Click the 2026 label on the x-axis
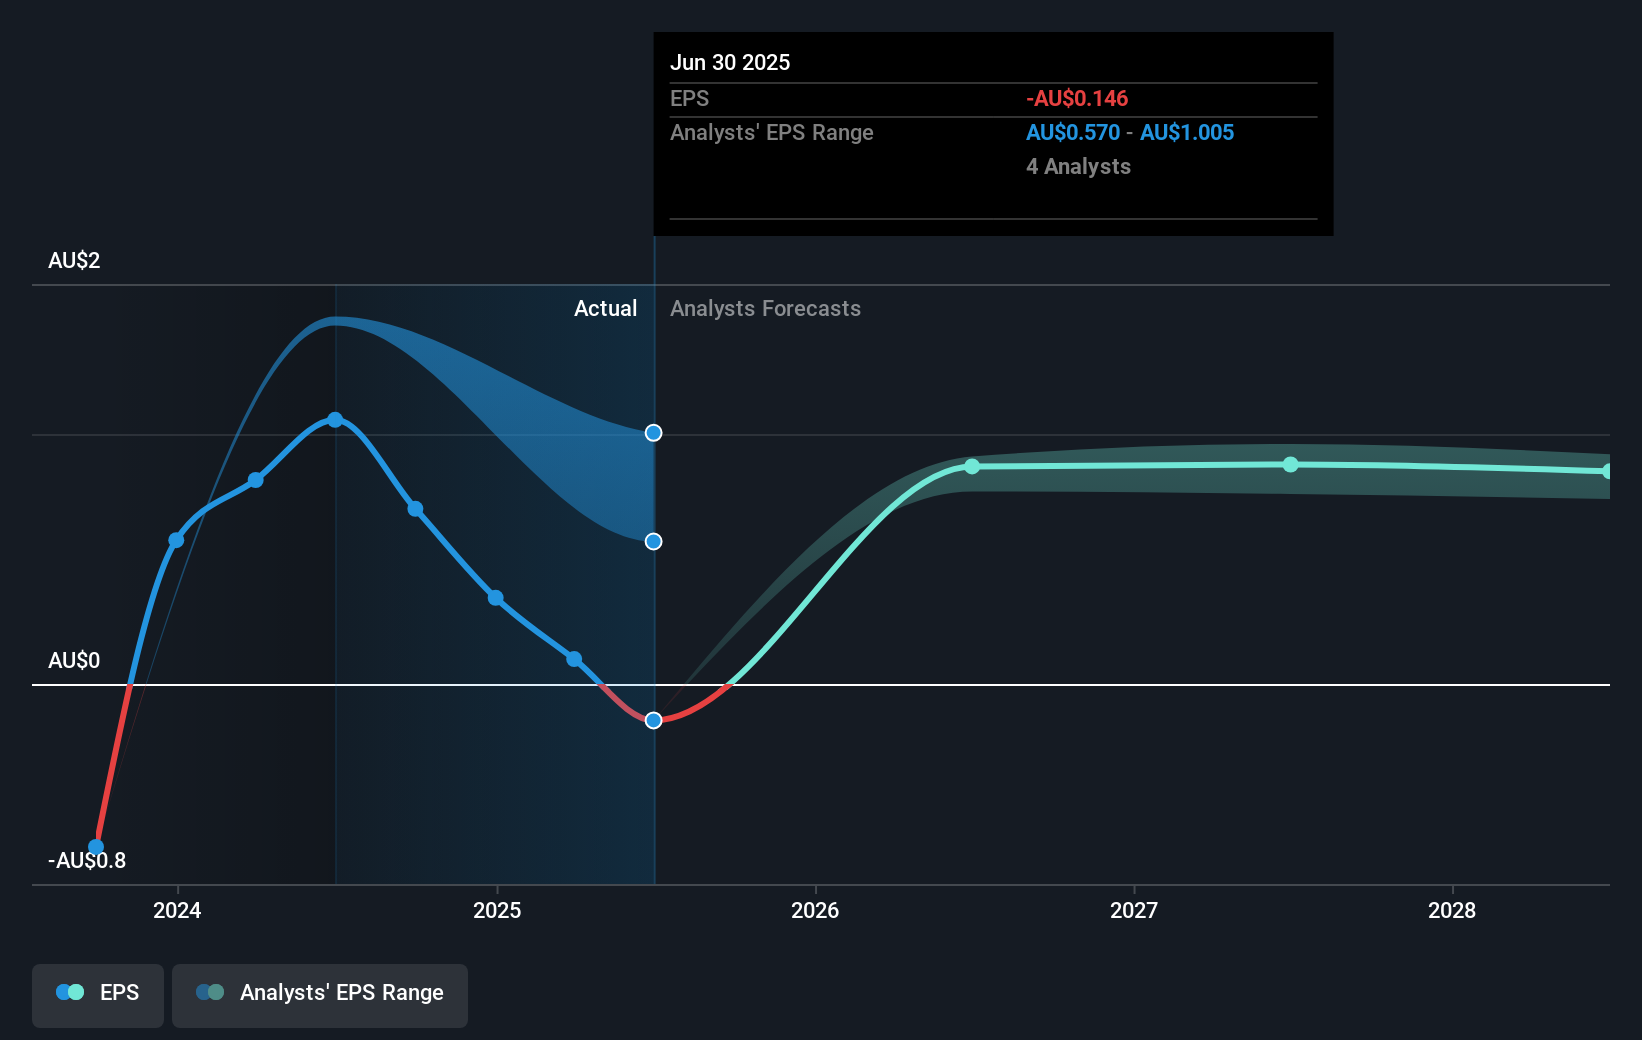This screenshot has width=1642, height=1040. (816, 911)
